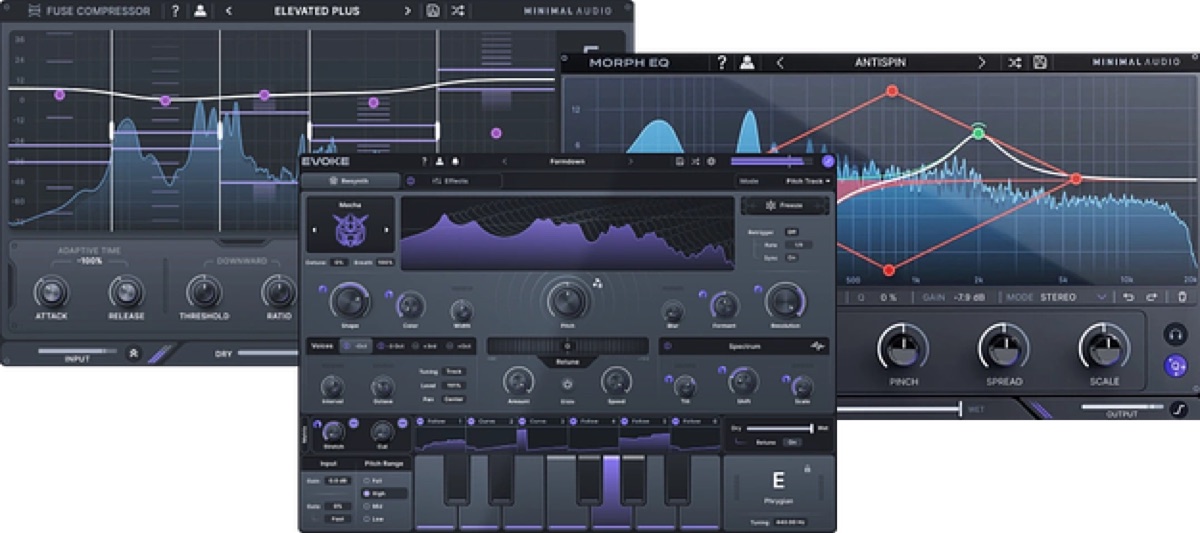Select next Evoke voice model arrow
Screen dimensions: 1200x533
[x=387, y=230]
